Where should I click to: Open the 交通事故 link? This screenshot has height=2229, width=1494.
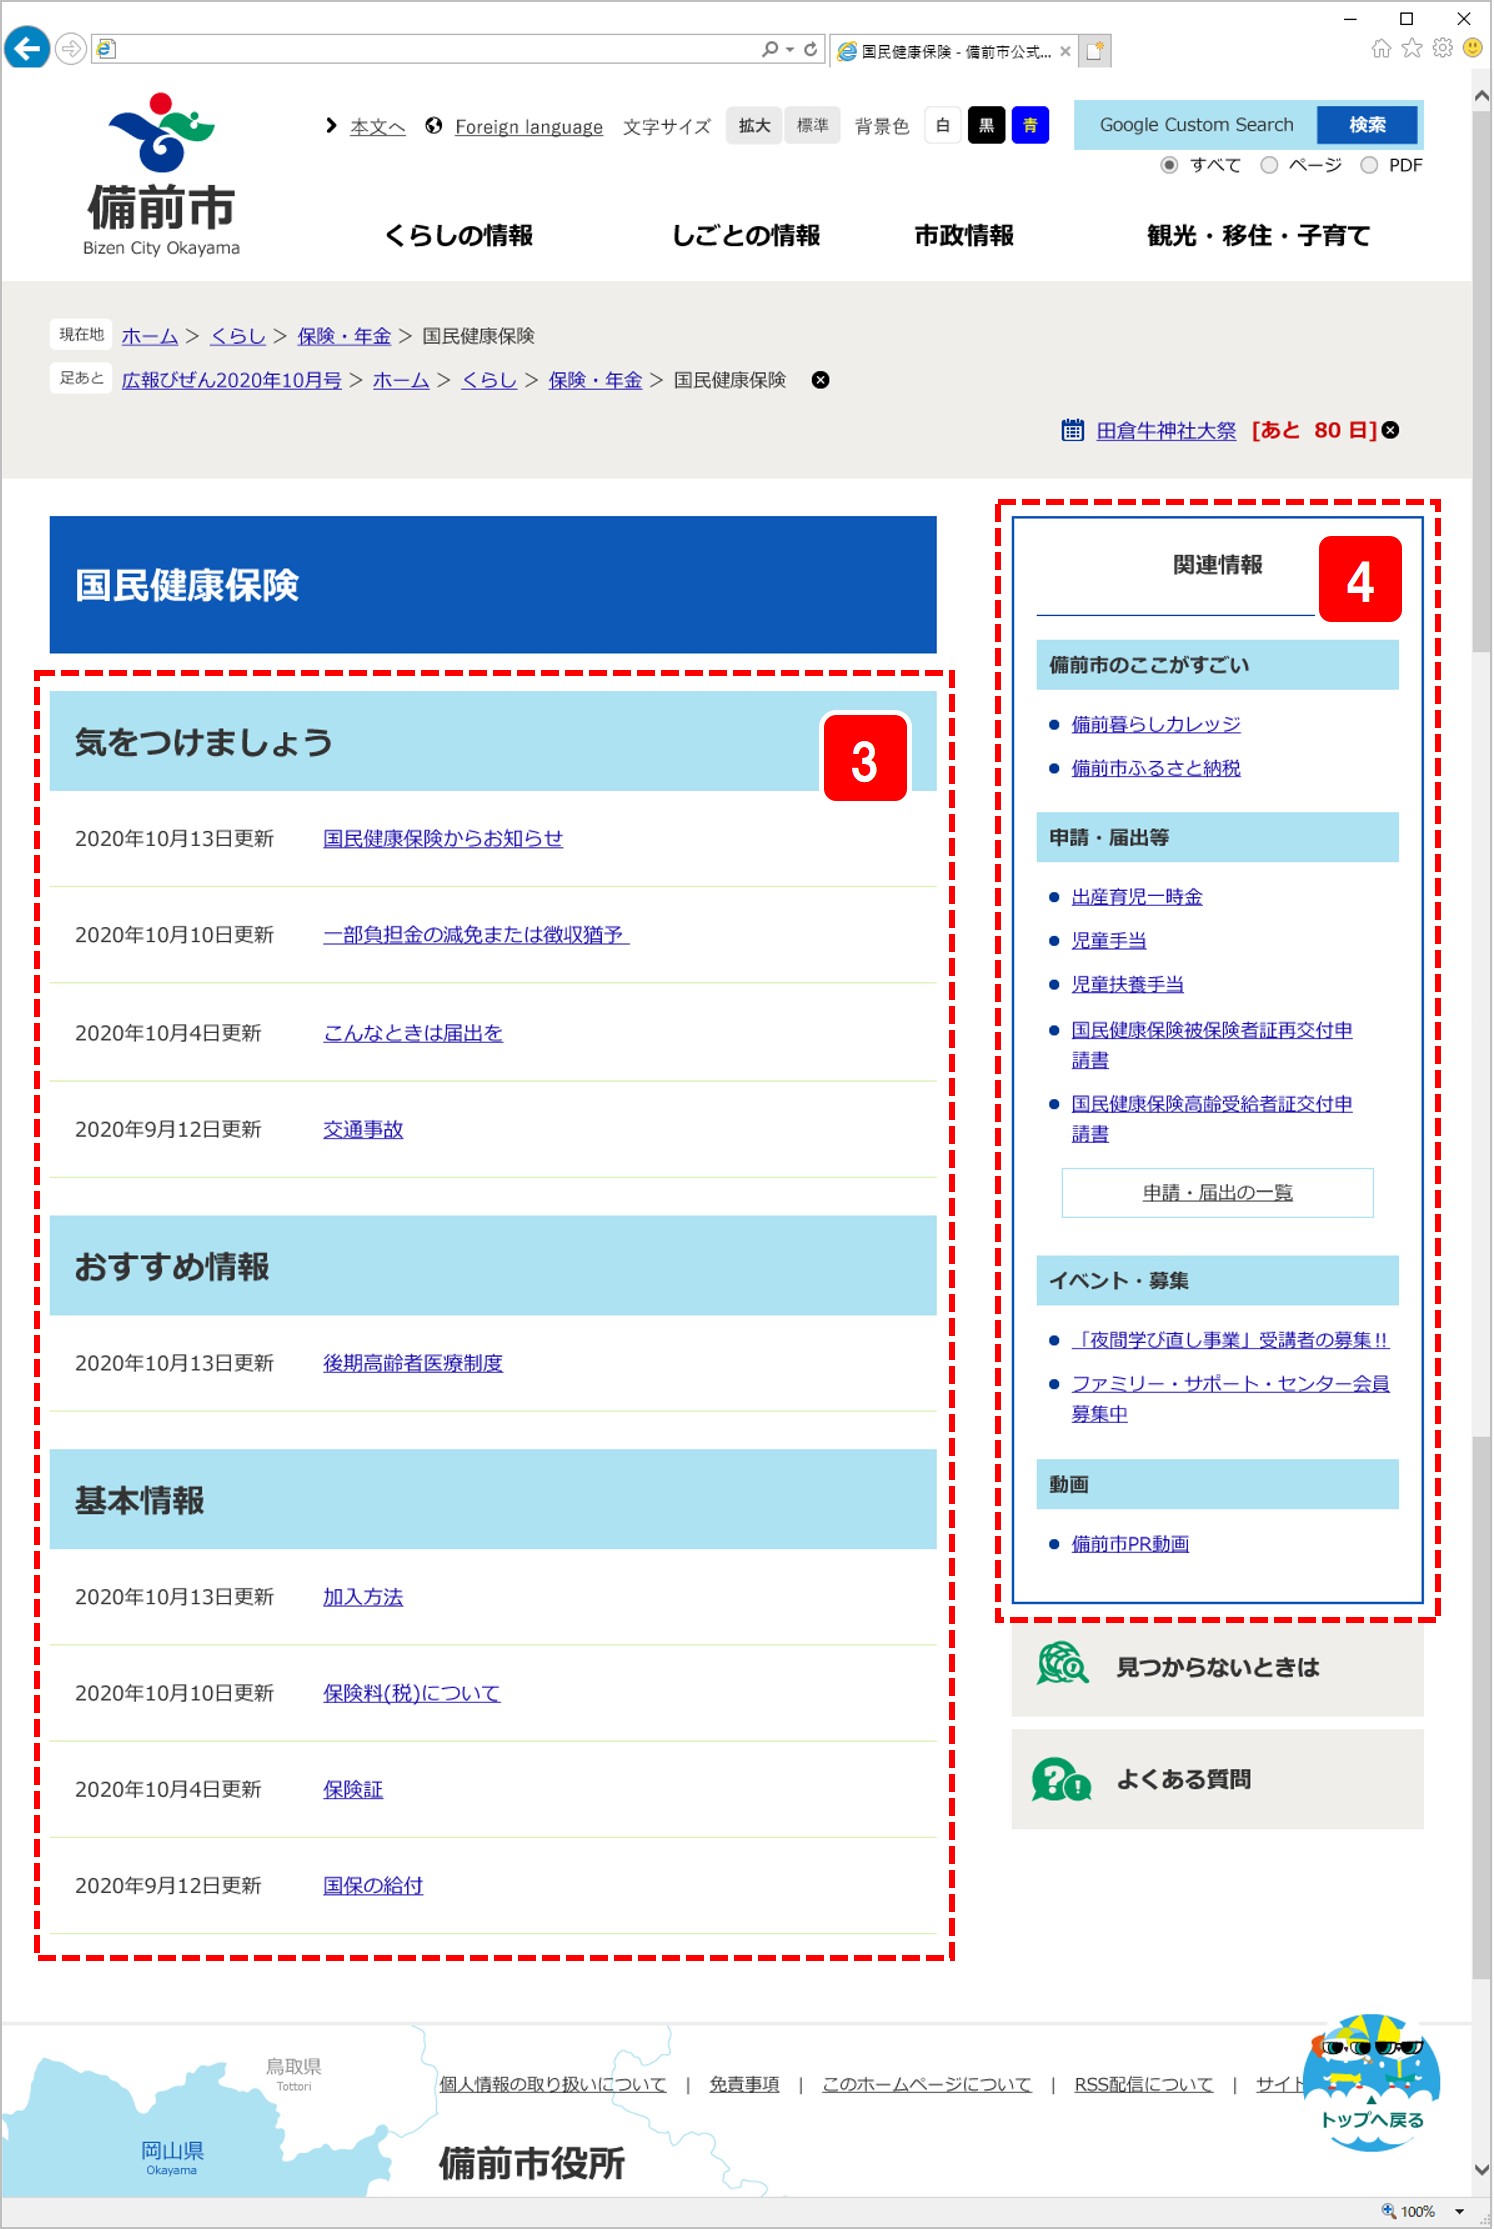point(363,1129)
